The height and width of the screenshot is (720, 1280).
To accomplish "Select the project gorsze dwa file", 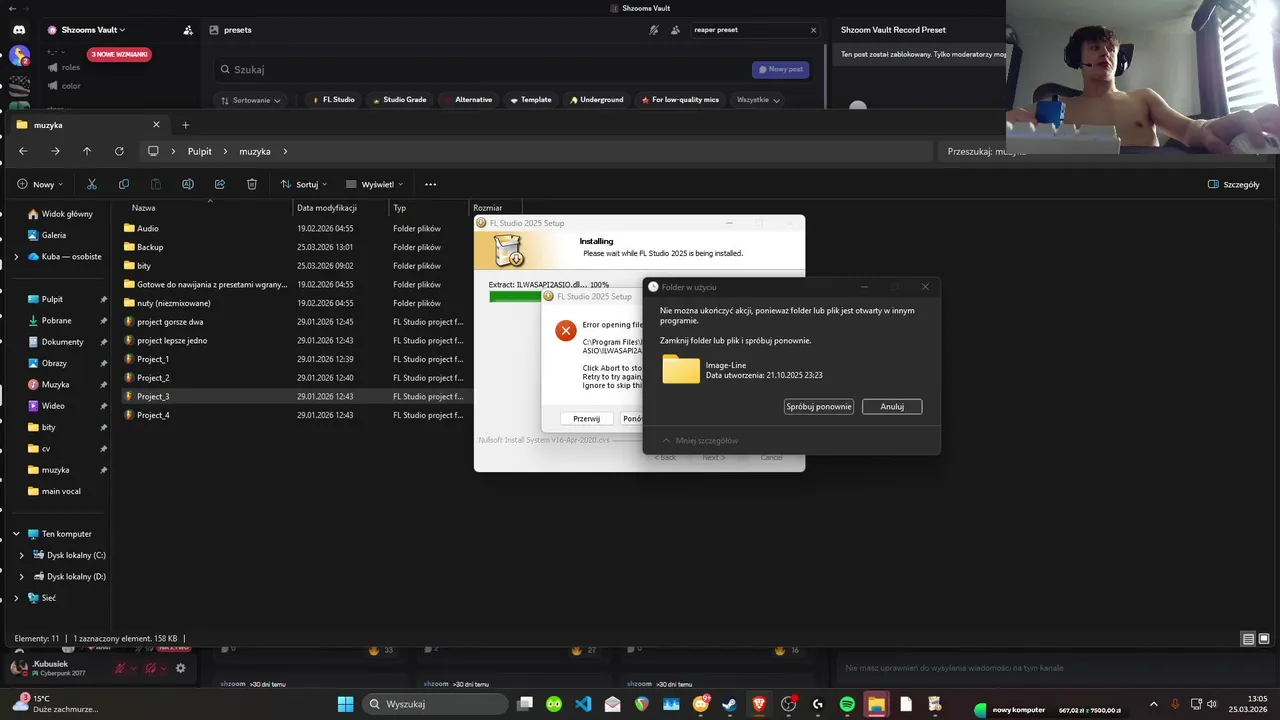I will click(x=295, y=322).
